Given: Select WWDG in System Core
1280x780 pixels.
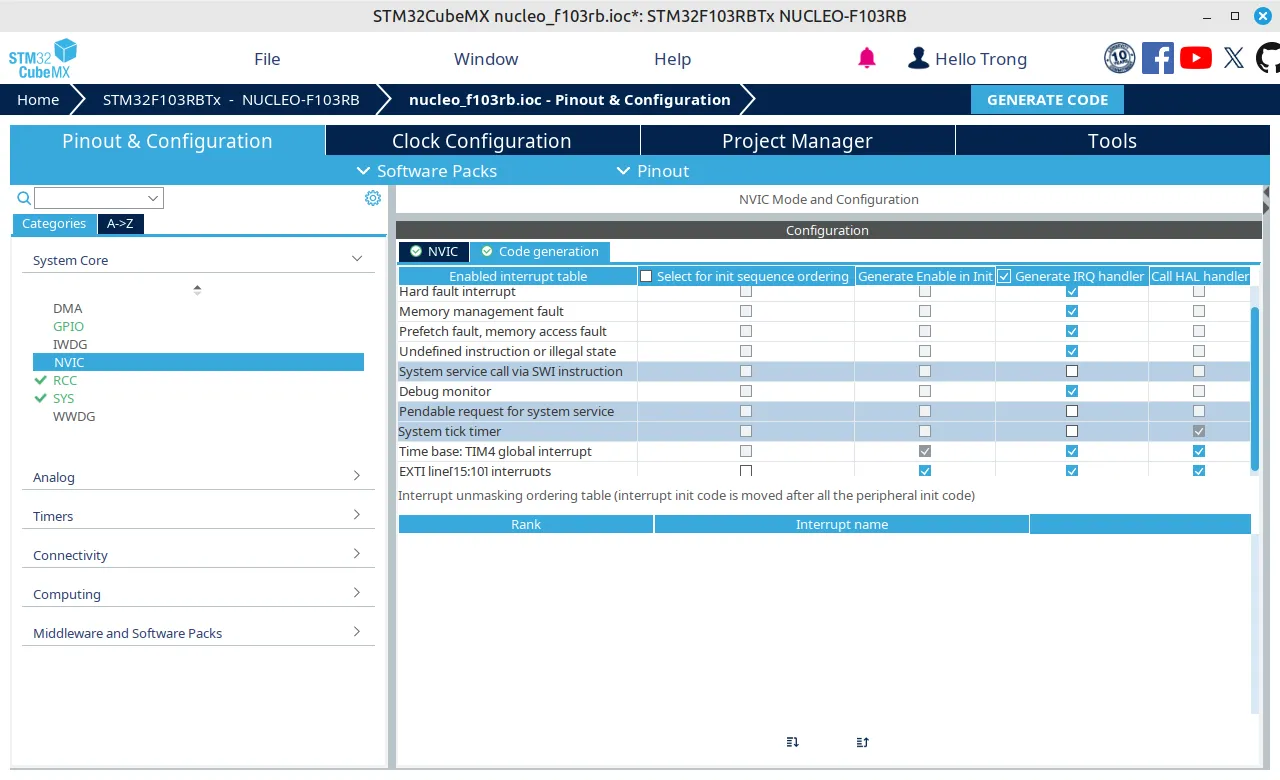Looking at the screenshot, I should tap(74, 416).
